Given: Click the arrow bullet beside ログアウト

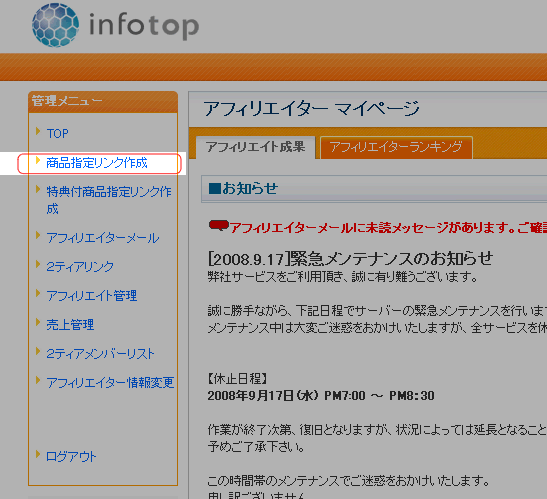Looking at the screenshot, I should [x=38, y=454].
